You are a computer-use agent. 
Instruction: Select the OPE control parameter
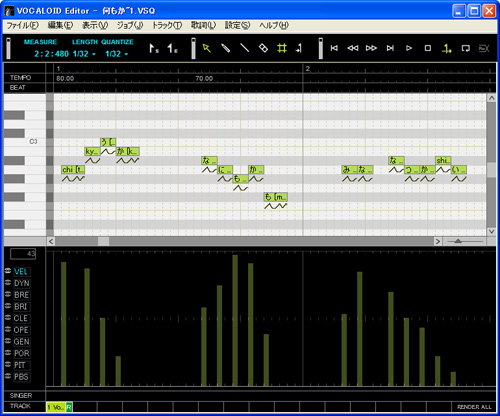[x=22, y=330]
